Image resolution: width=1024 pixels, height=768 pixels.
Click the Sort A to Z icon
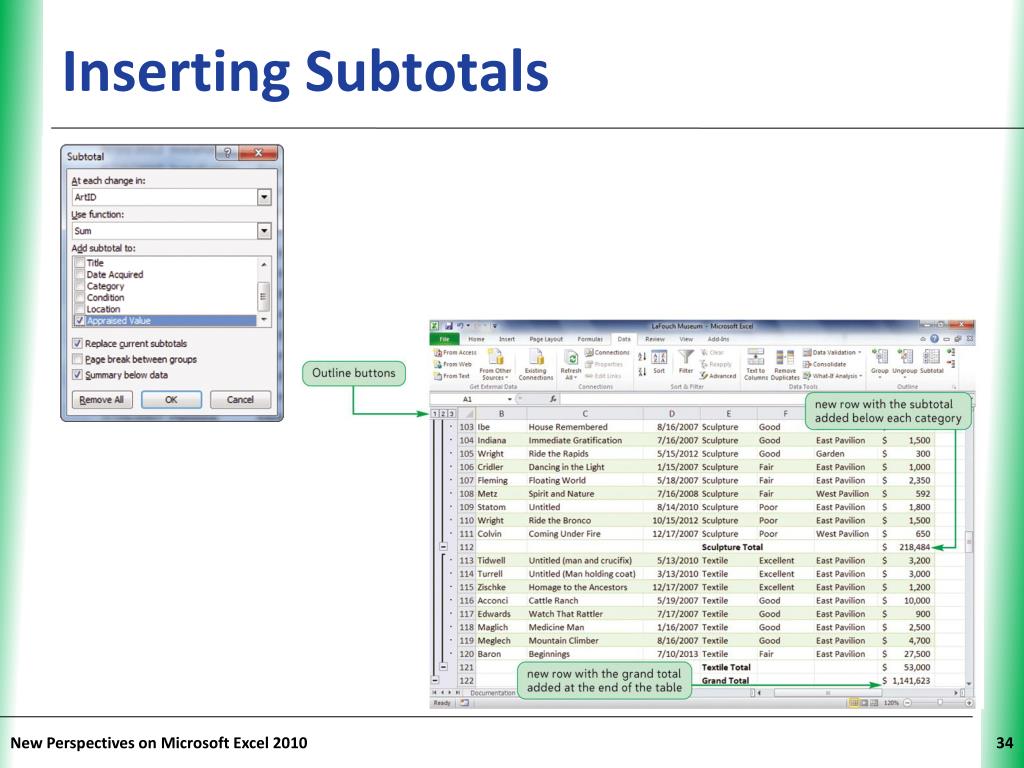point(642,357)
